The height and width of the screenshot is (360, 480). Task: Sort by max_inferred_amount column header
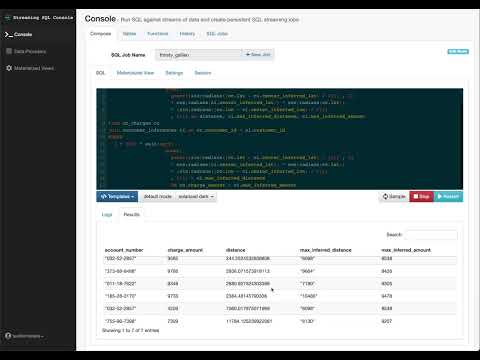tap(406, 250)
